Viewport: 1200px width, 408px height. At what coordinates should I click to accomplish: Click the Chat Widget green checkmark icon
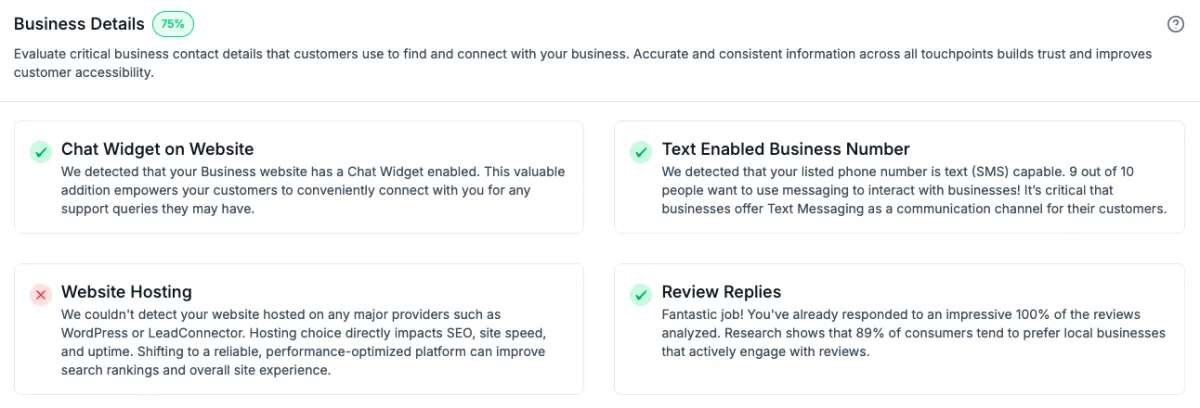point(41,152)
